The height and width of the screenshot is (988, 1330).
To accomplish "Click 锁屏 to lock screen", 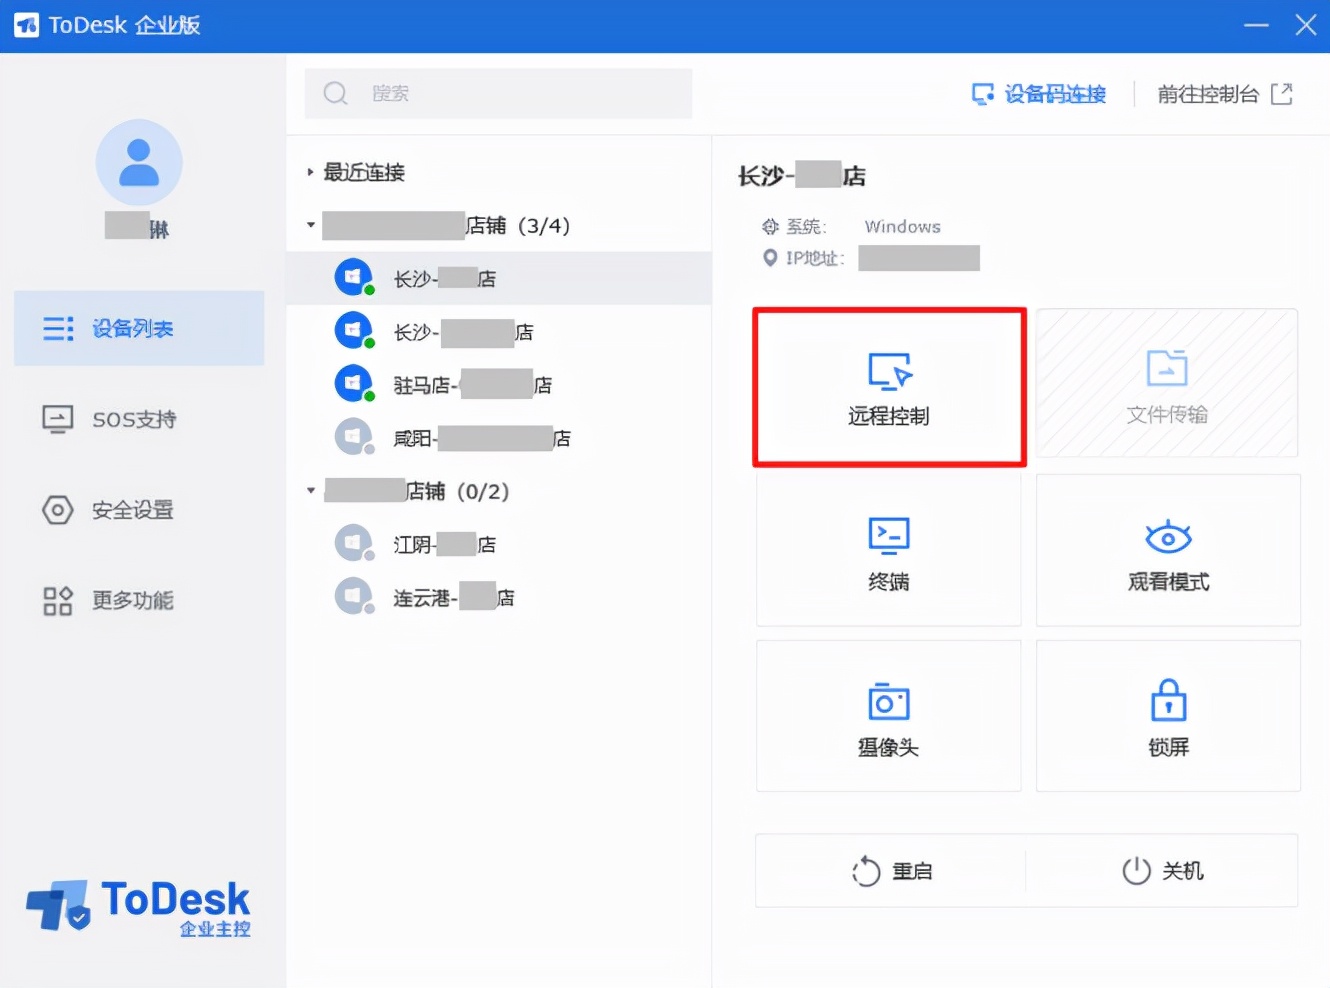I will (1168, 716).
